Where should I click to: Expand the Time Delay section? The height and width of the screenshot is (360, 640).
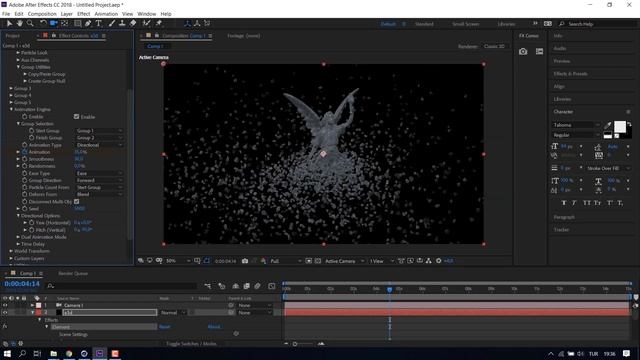18,244
